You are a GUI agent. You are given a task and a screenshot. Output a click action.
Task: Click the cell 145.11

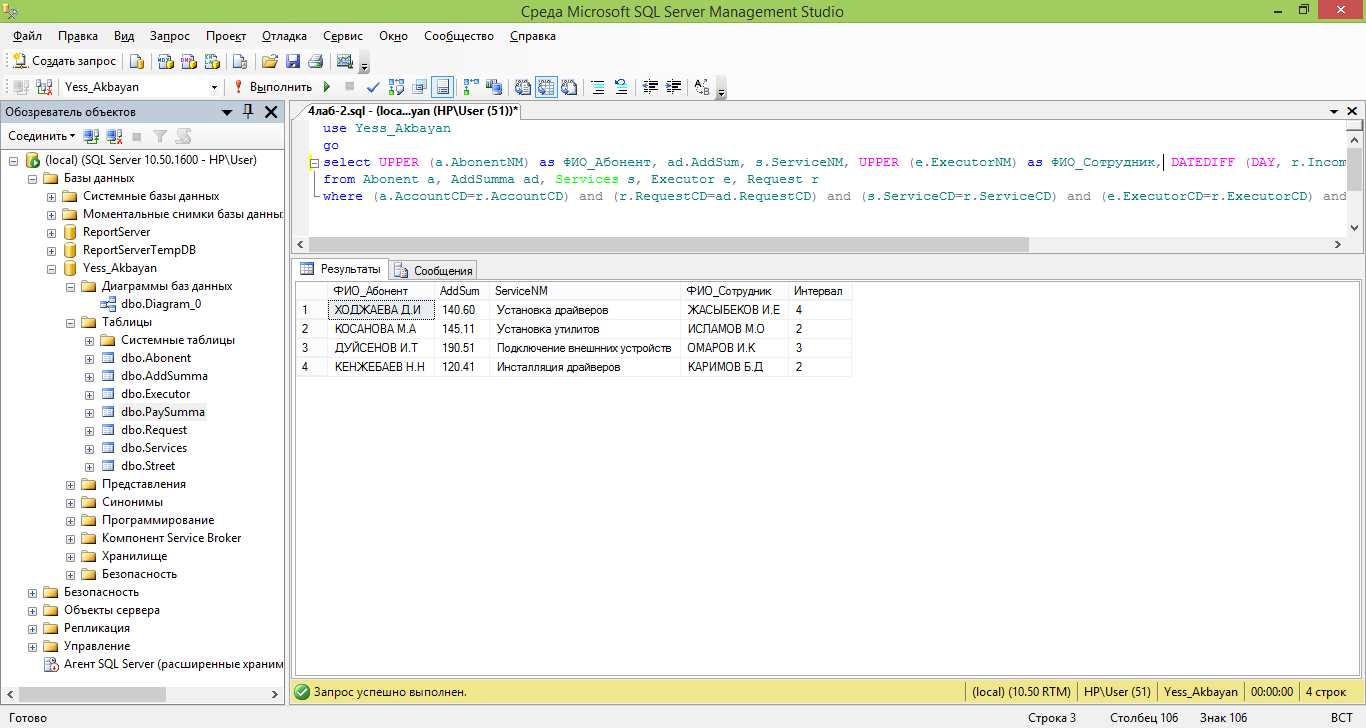pos(462,329)
